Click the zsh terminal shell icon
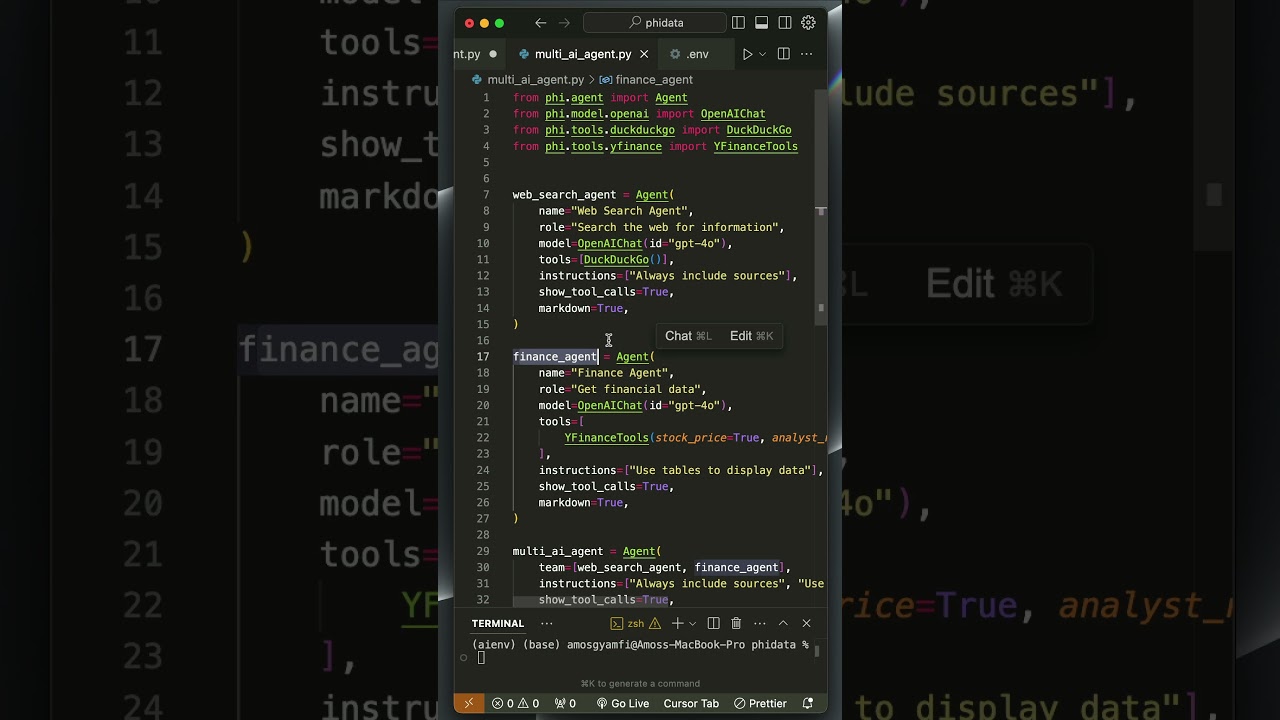 pos(617,623)
